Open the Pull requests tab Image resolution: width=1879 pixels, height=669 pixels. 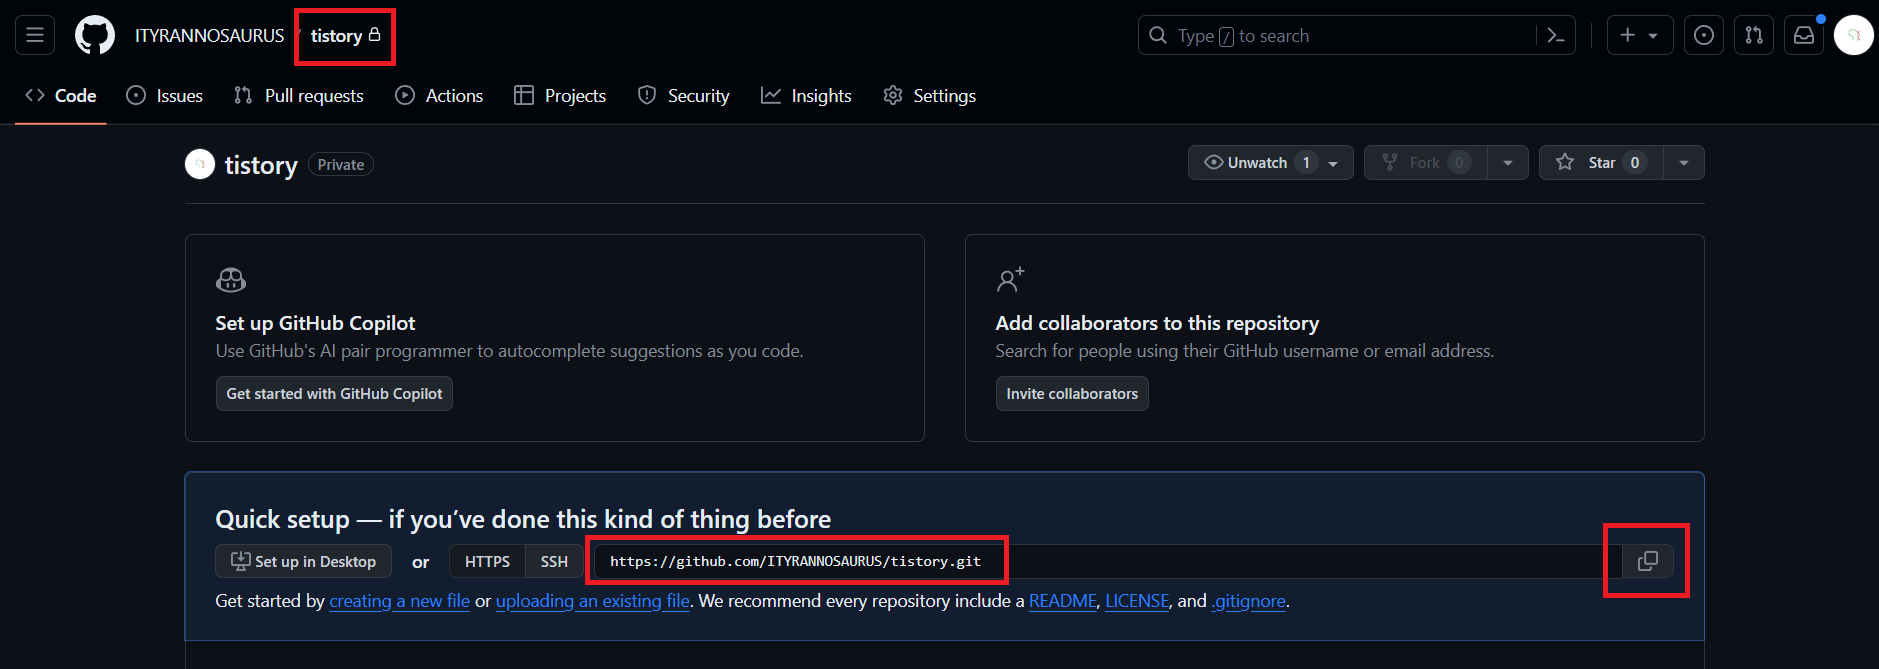click(x=299, y=95)
